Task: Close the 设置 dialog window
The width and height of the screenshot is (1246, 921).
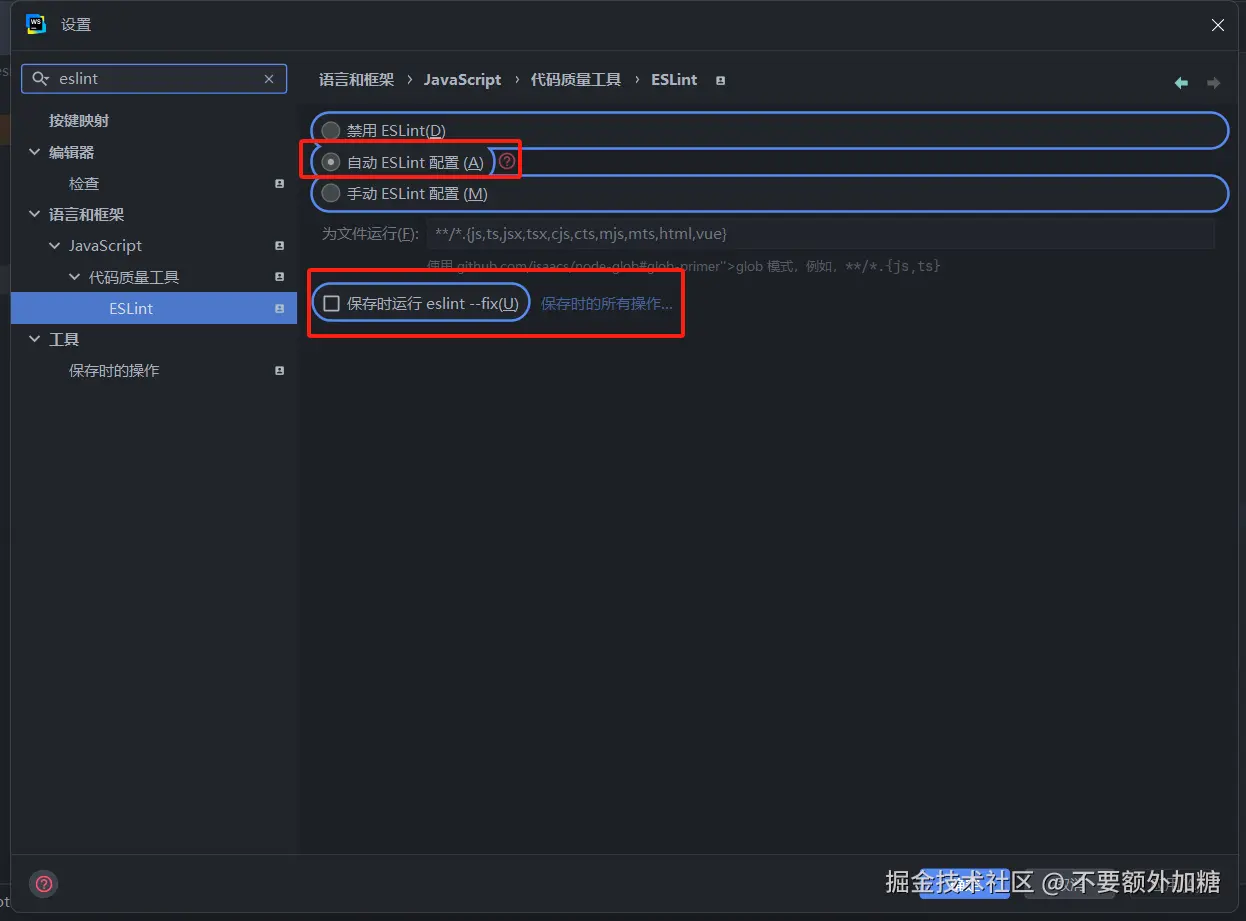Action: point(1218,26)
